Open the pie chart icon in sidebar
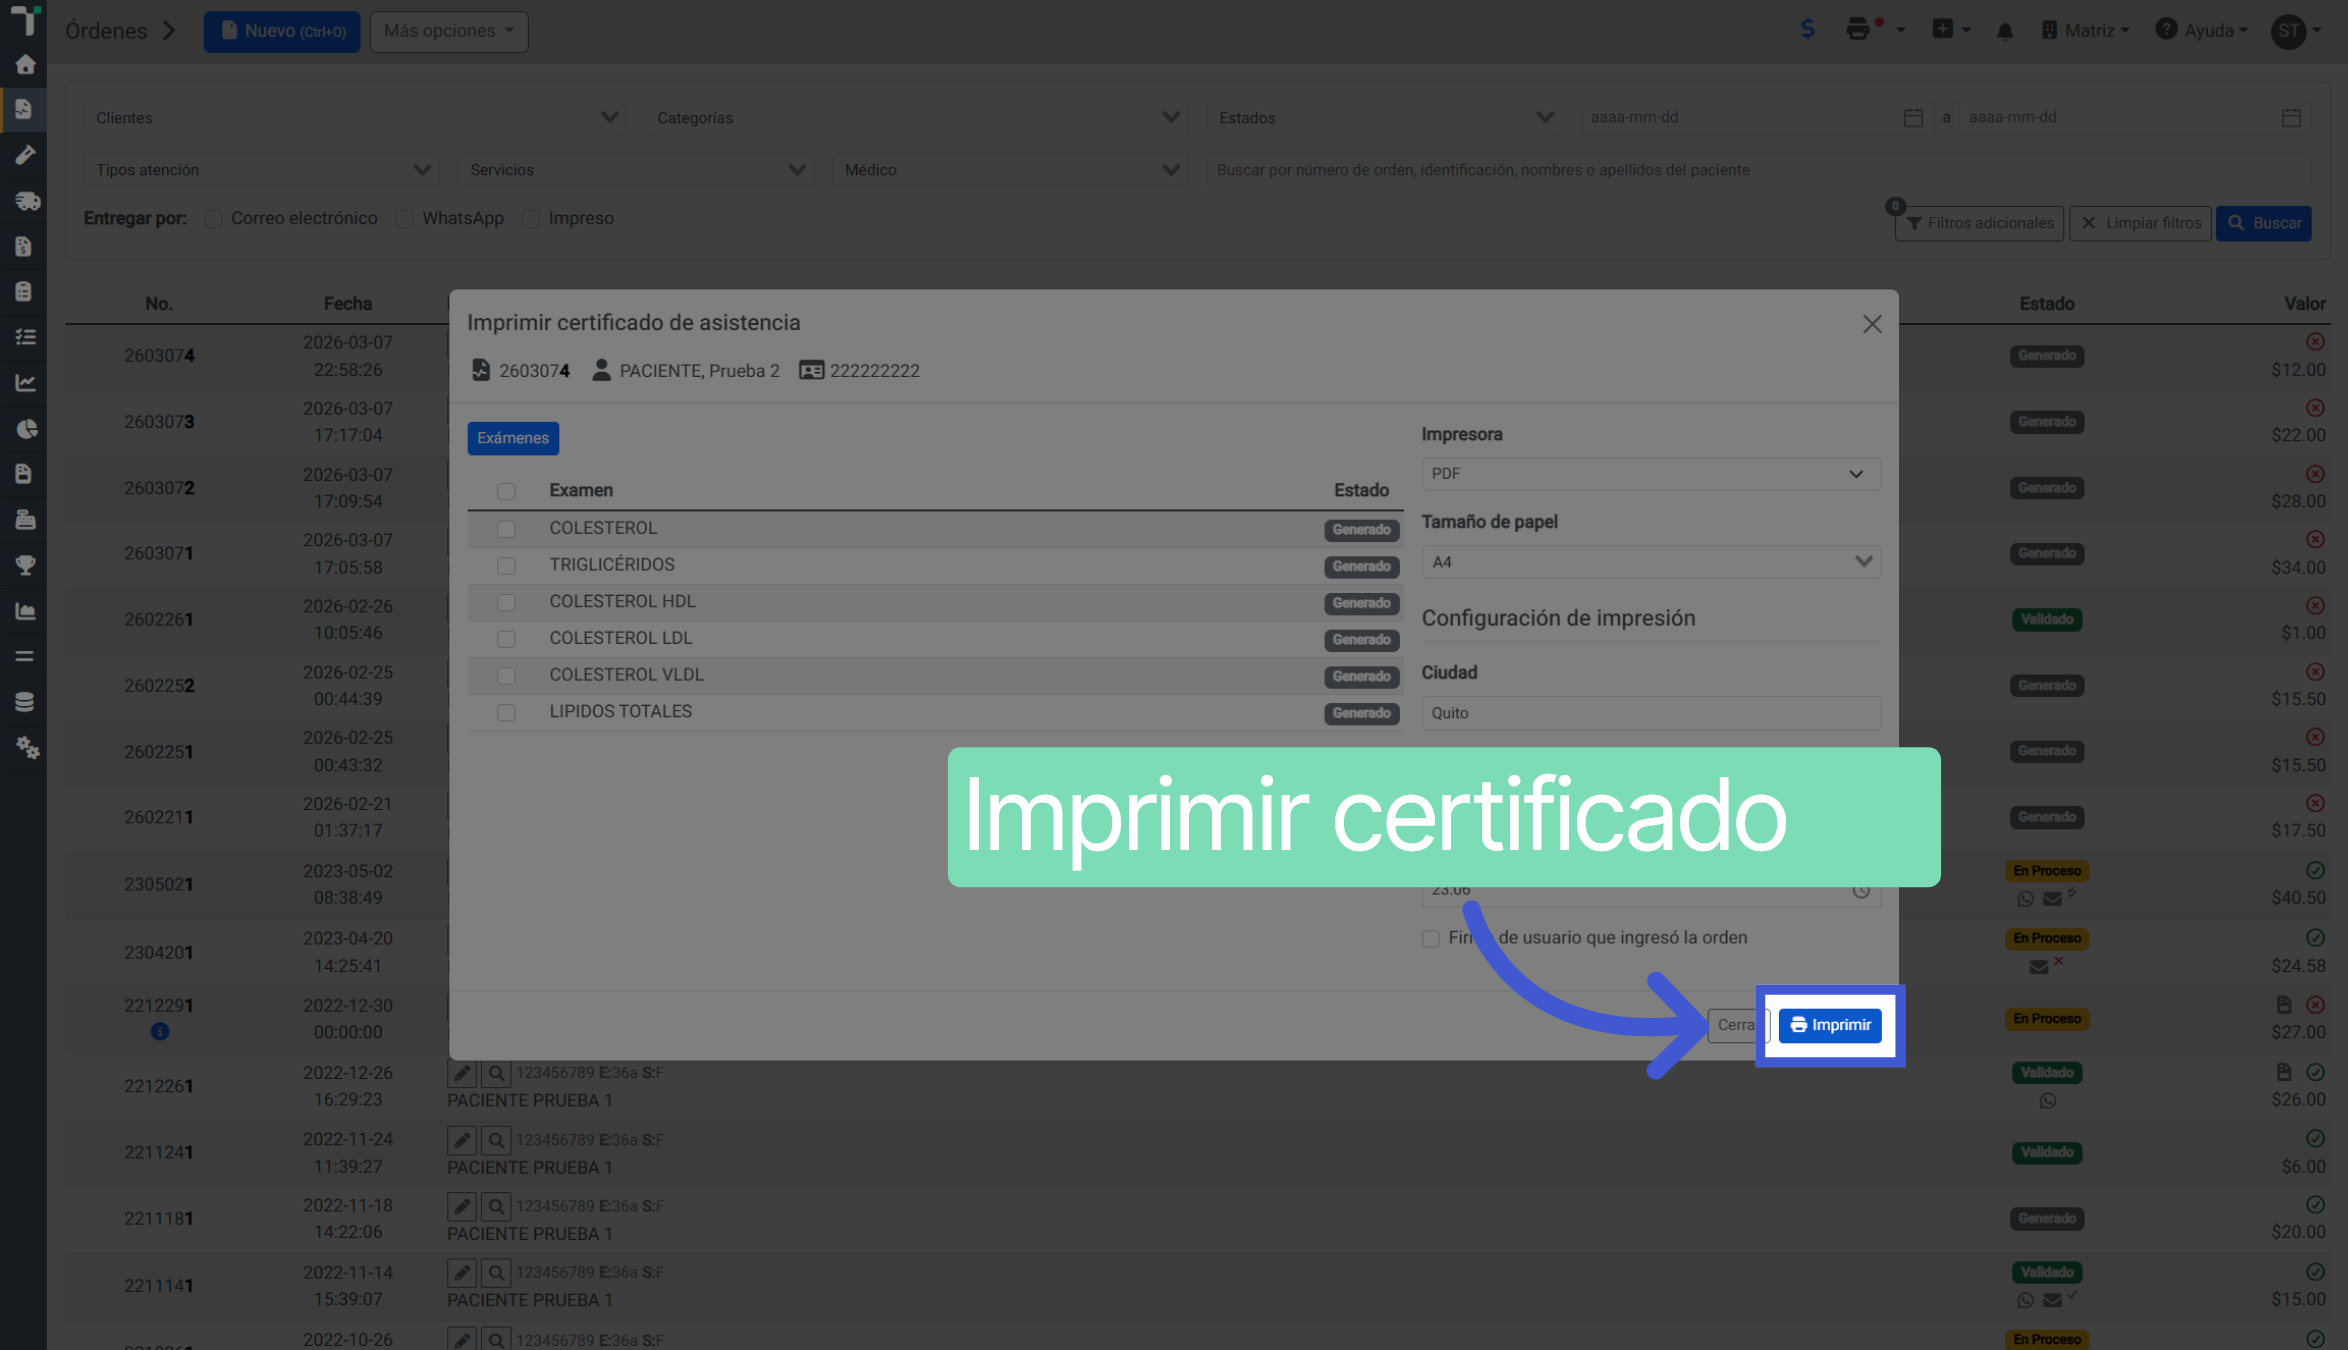This screenshot has width=2348, height=1350. [26, 429]
